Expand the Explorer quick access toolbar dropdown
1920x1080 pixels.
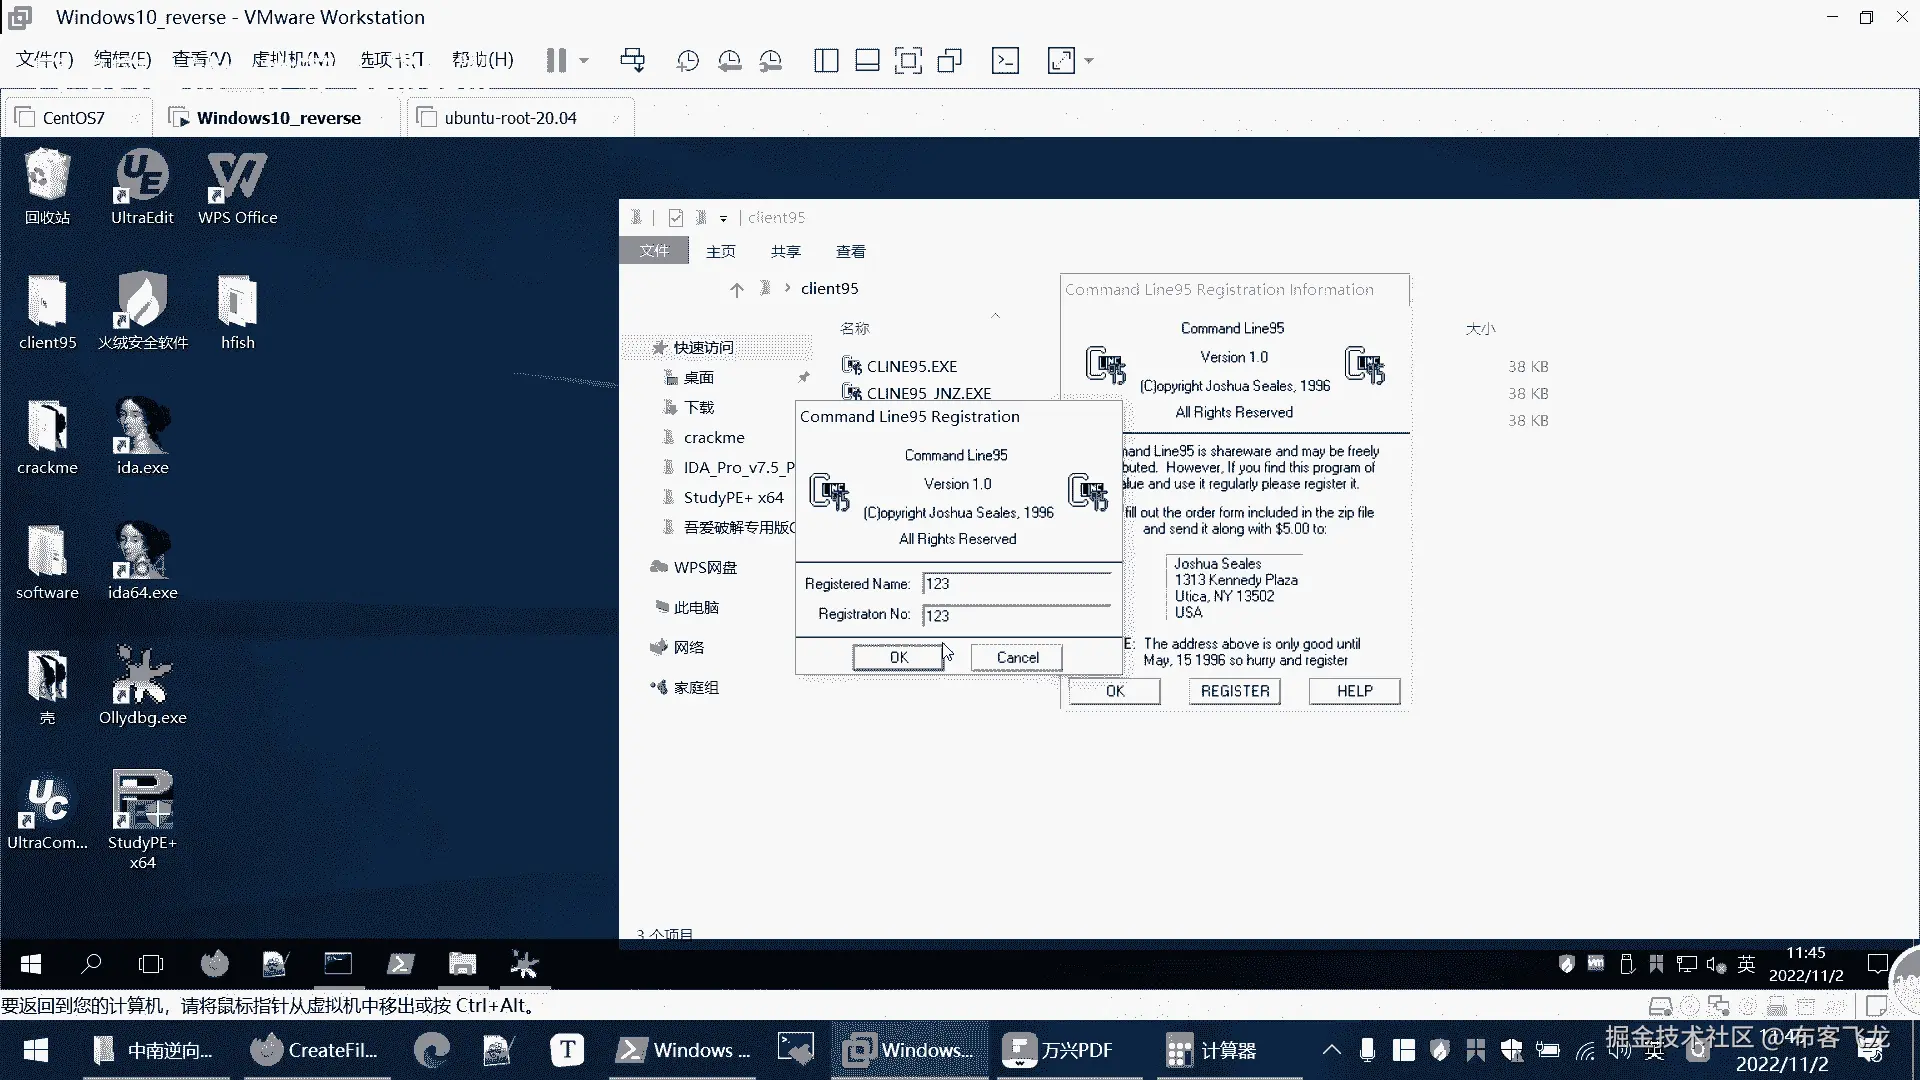coord(723,218)
